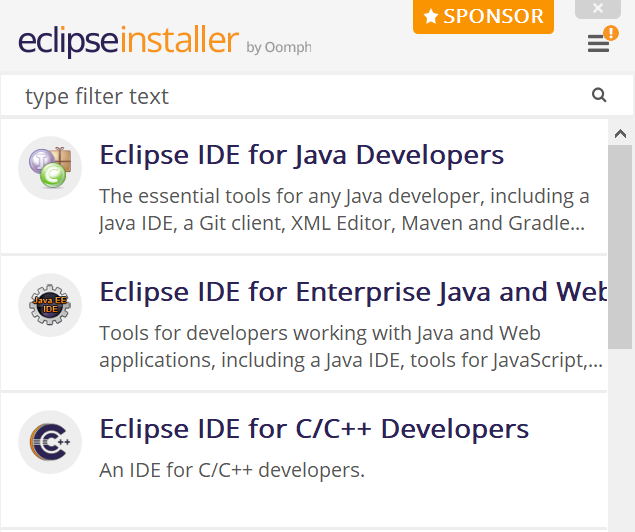The height and width of the screenshot is (532, 635).
Task: Click the eclipseinstaller logo
Action: (x=128, y=40)
